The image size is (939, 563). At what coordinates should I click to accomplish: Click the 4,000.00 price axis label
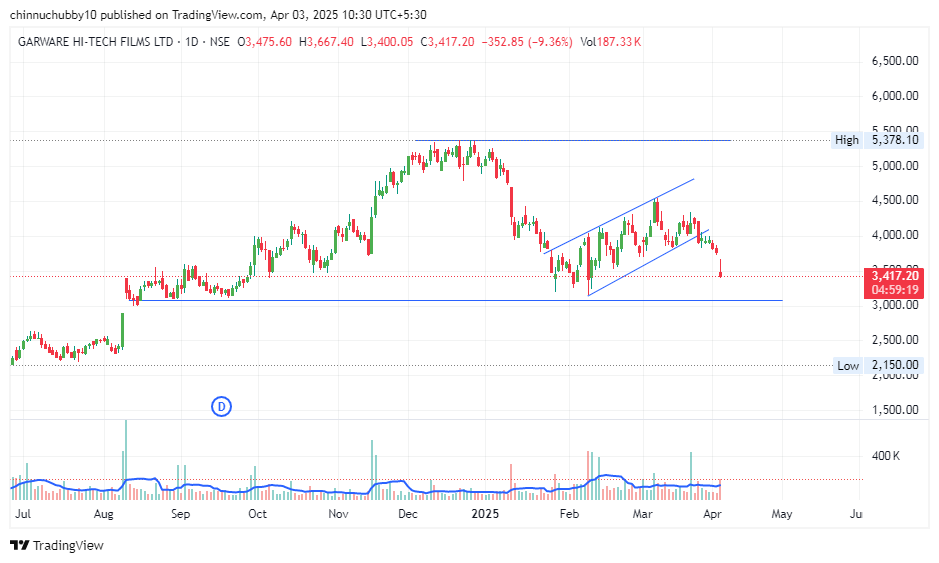[x=895, y=235]
